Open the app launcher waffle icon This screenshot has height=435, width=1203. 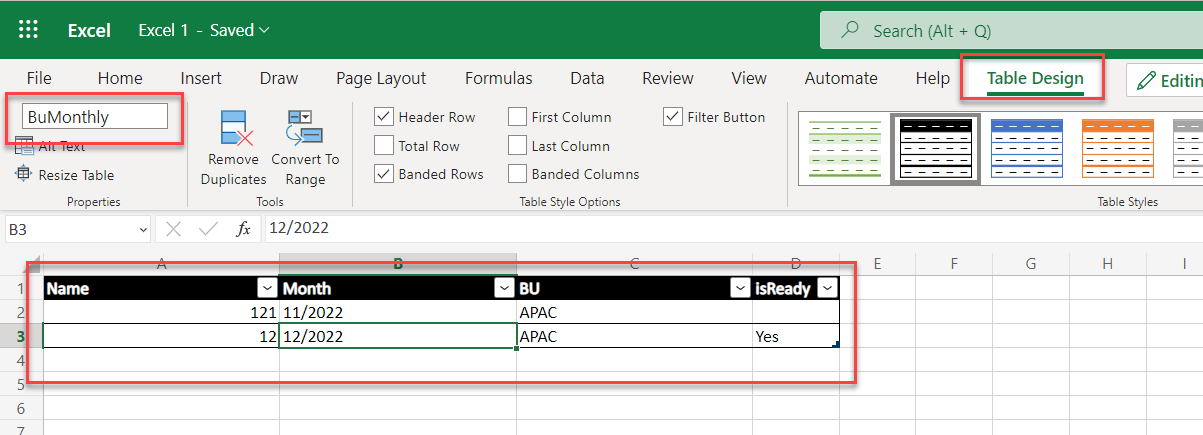click(x=28, y=30)
